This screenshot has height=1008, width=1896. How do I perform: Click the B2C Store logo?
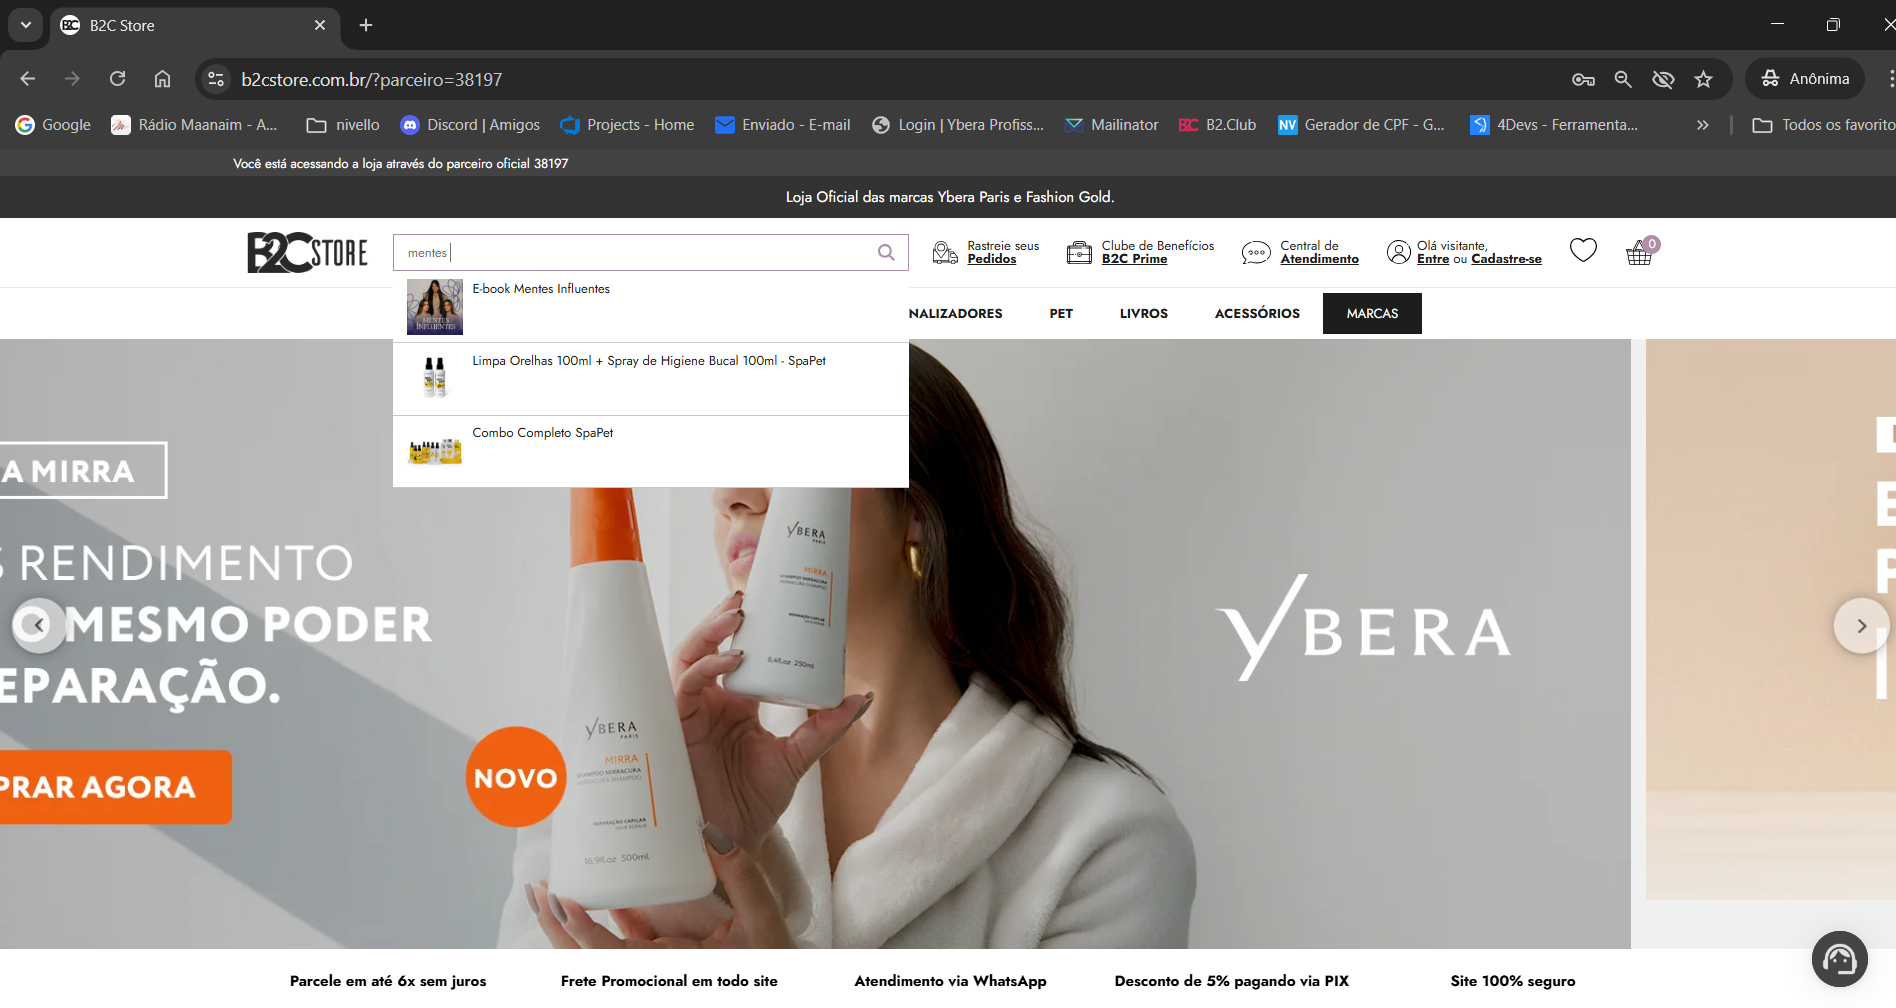coord(308,252)
